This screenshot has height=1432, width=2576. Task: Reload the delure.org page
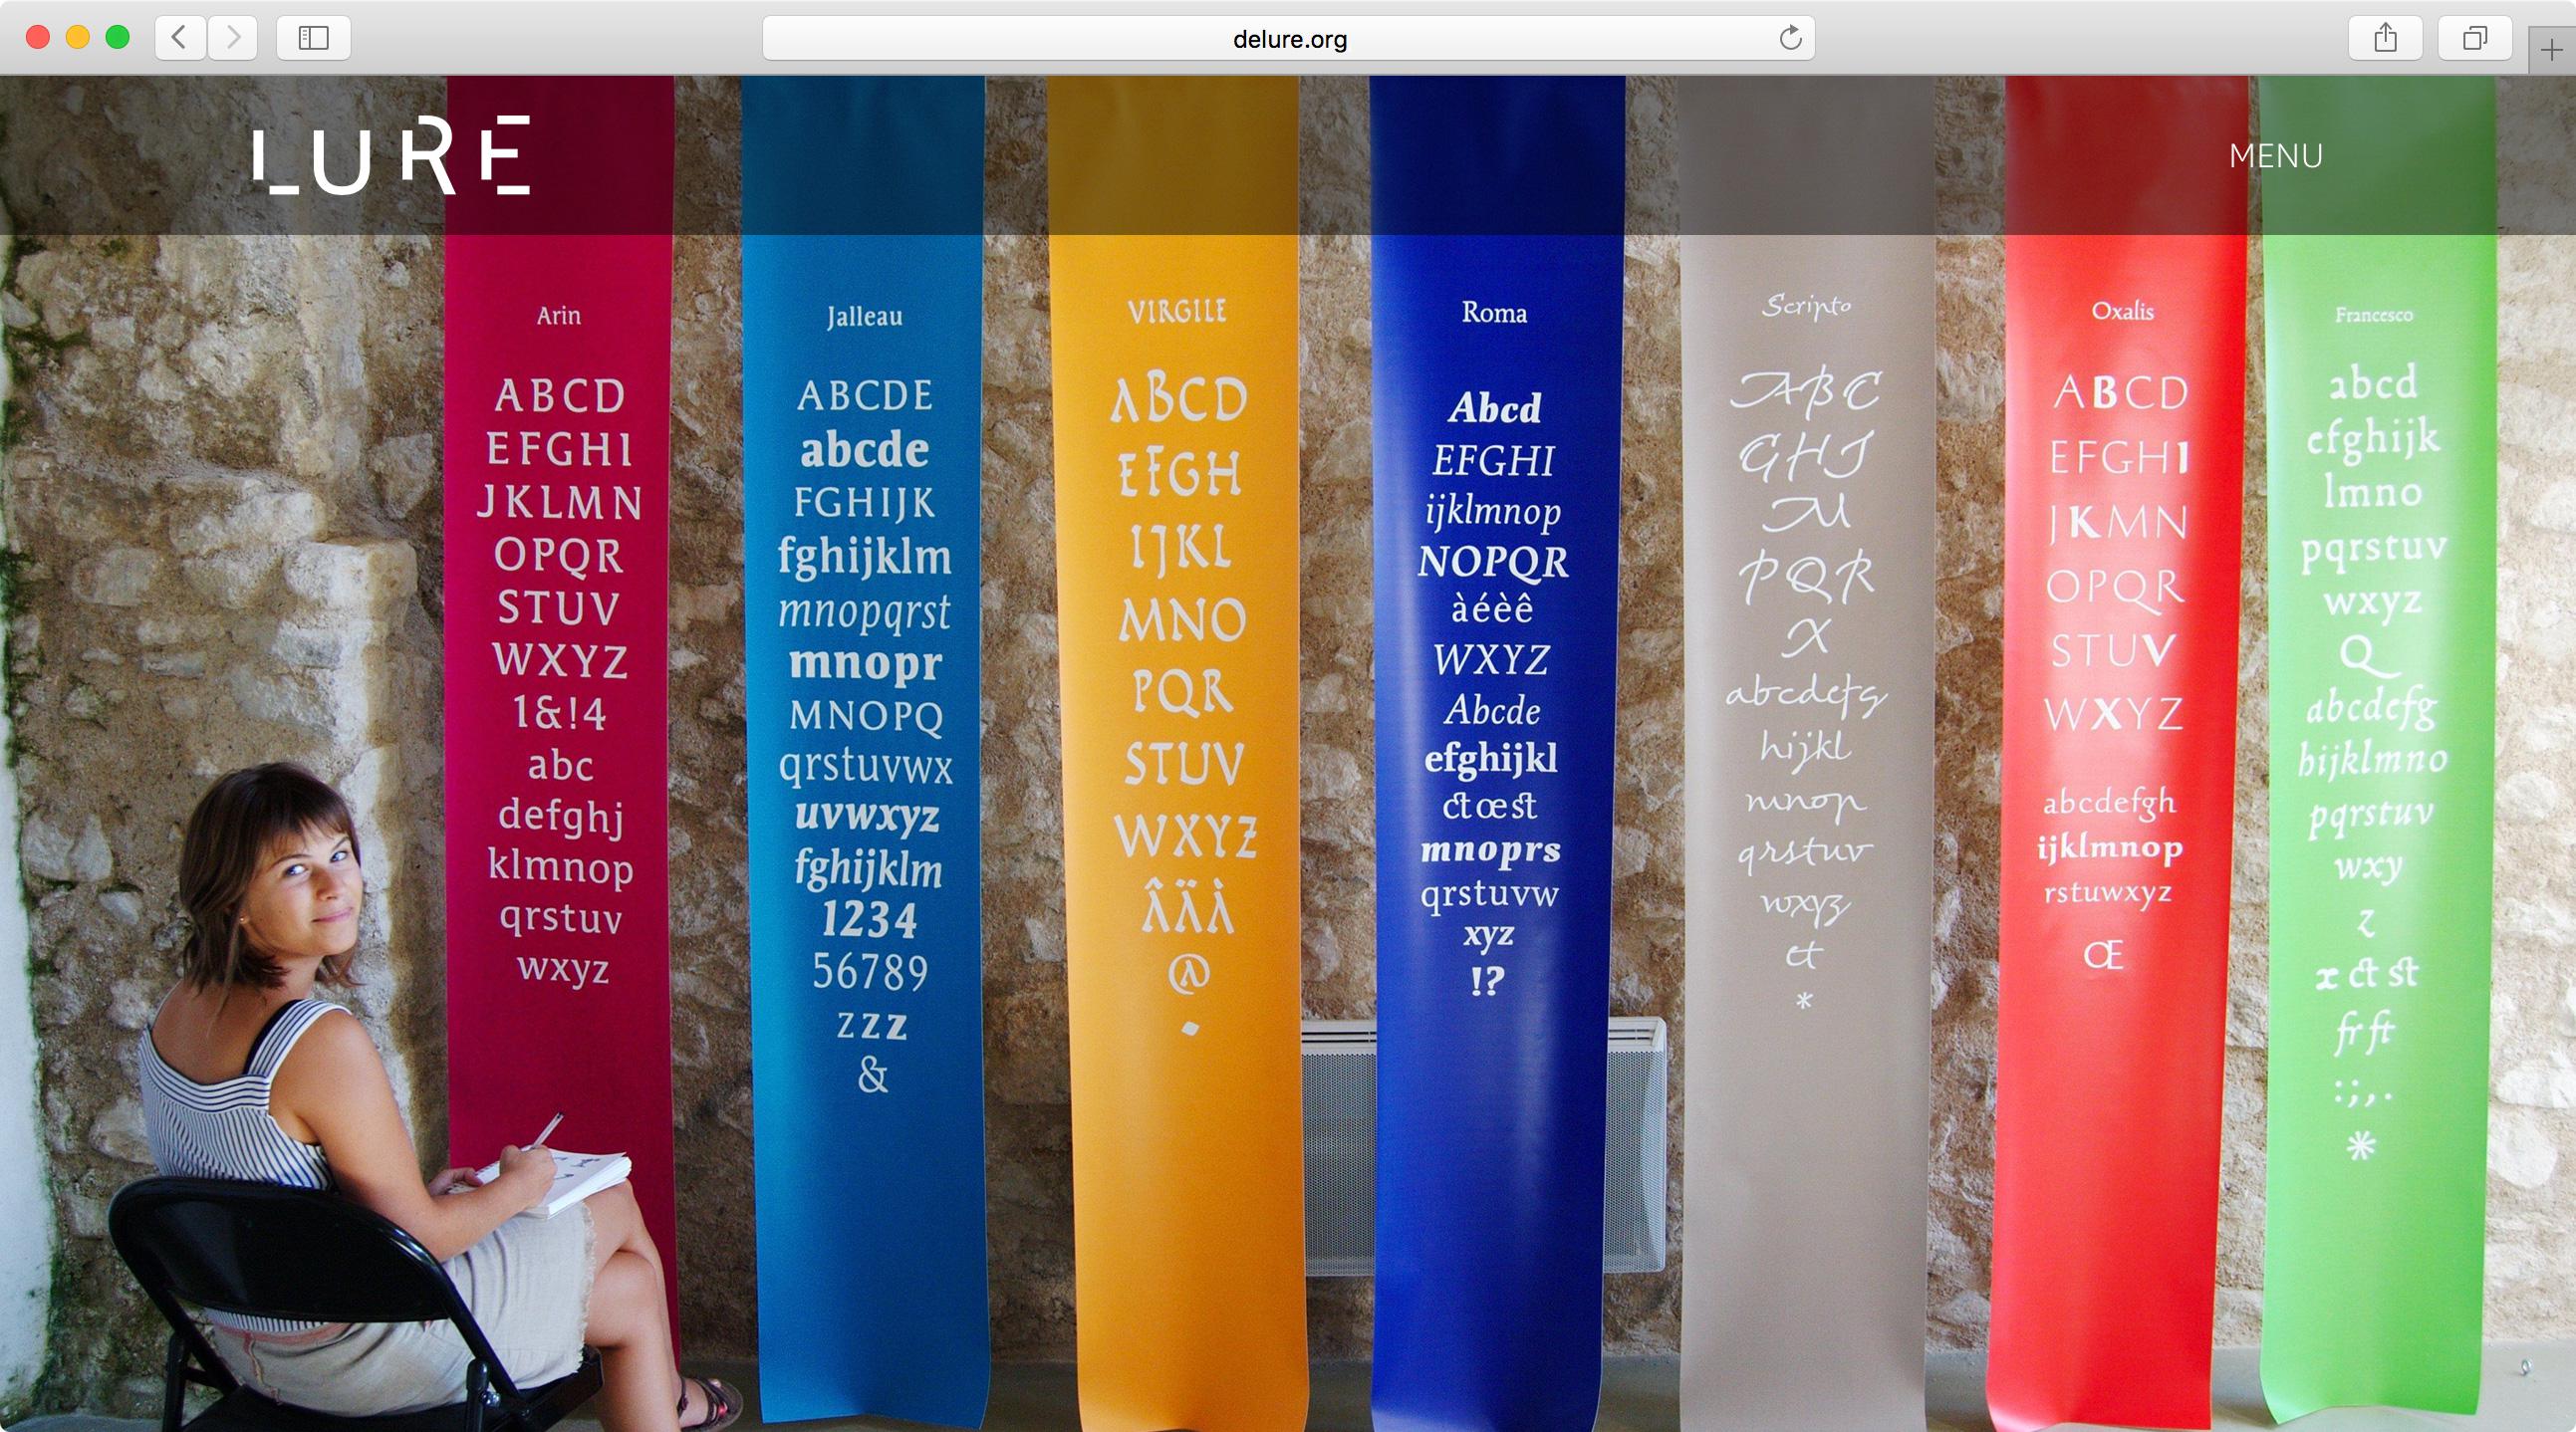(1790, 38)
